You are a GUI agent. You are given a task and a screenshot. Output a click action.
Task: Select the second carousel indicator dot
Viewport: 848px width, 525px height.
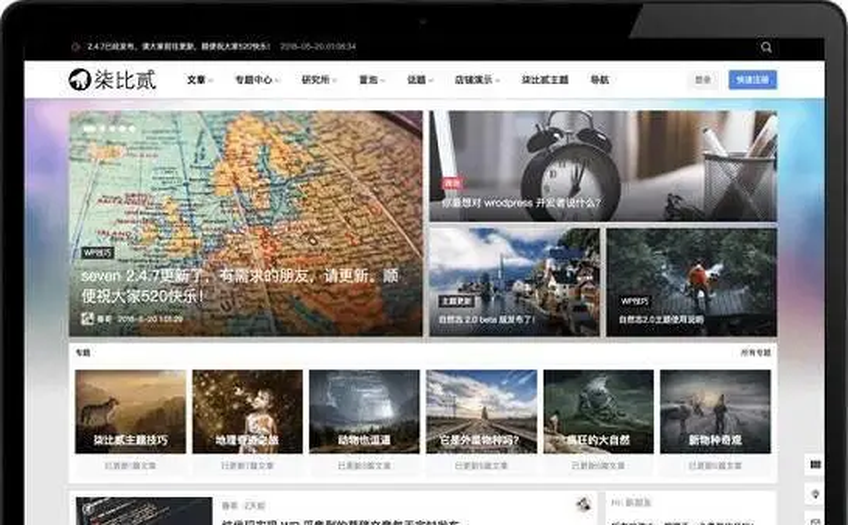[103, 129]
